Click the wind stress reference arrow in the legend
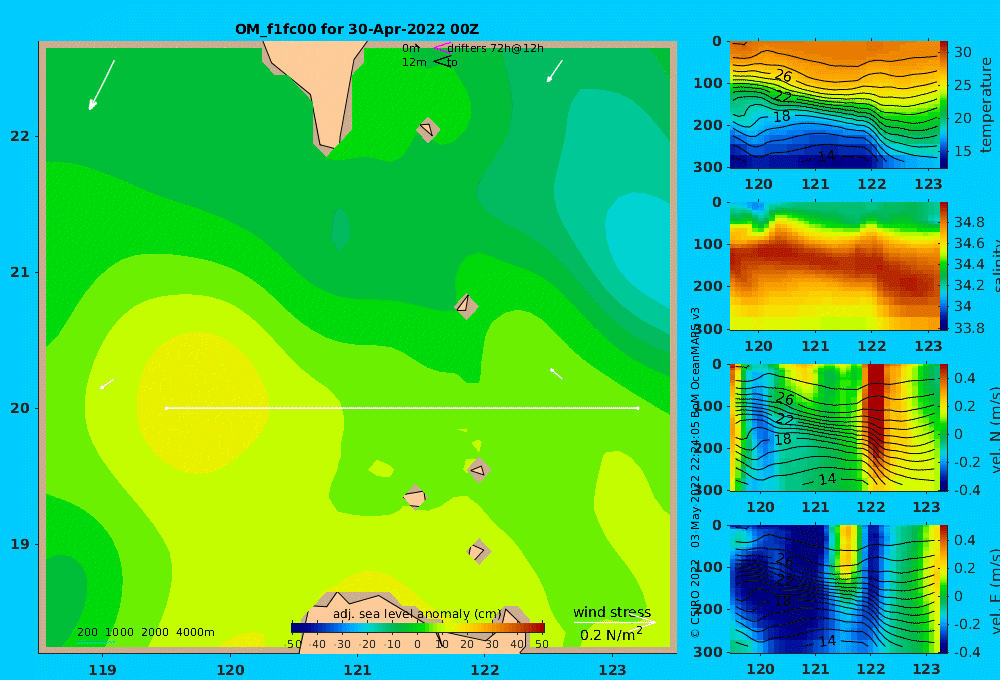This screenshot has height=680, width=1000. pos(614,622)
